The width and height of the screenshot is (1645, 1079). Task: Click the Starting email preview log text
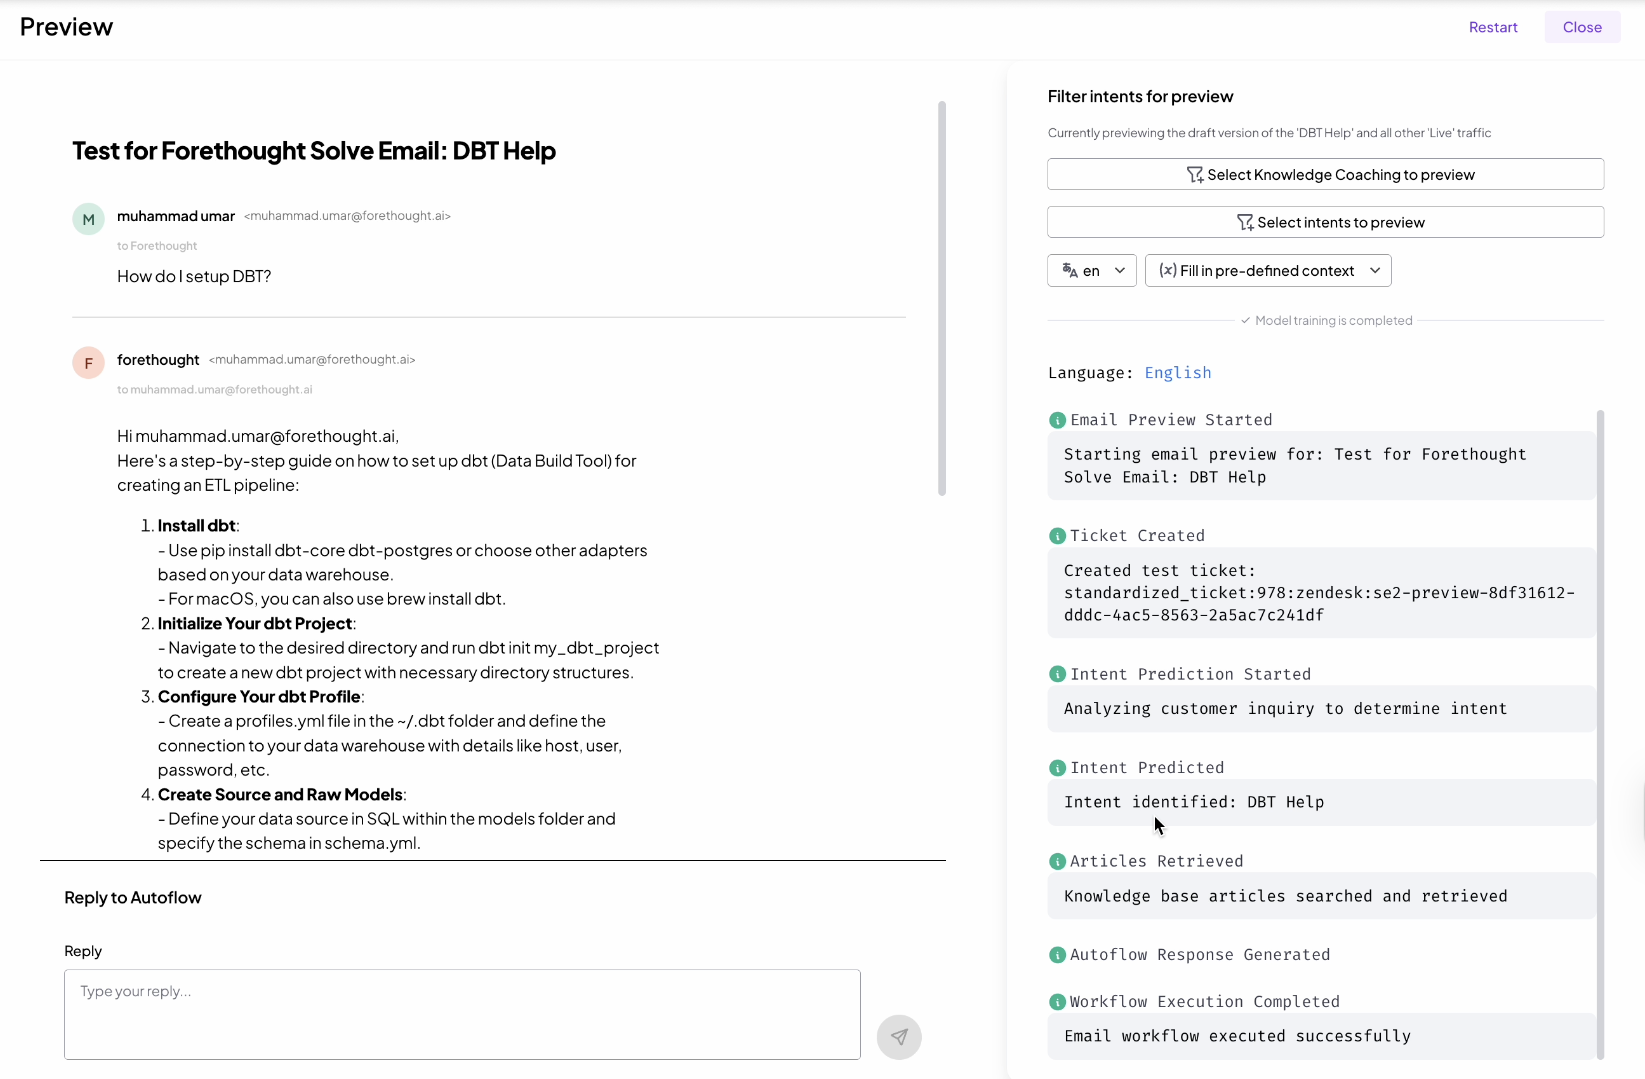pos(1295,466)
